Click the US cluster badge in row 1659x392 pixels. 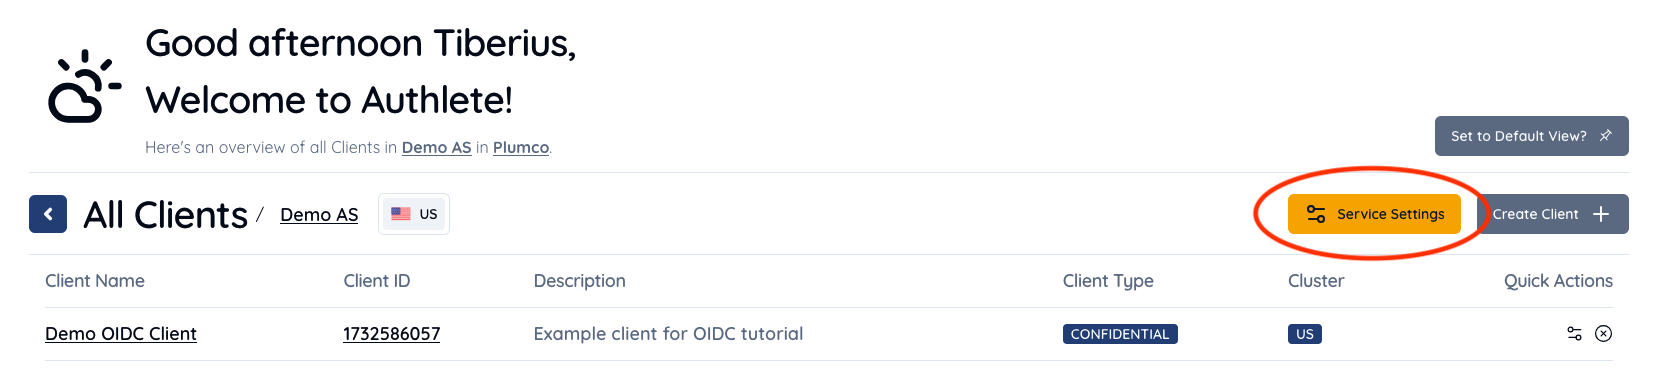[x=1305, y=334]
